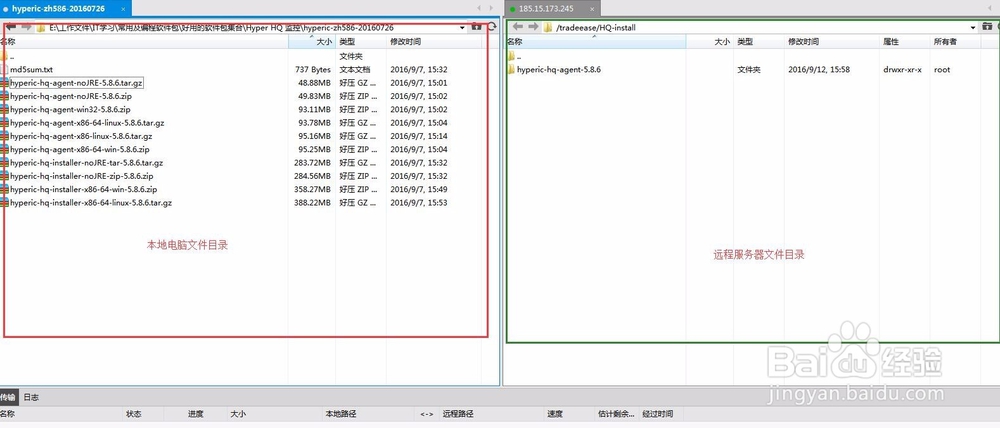1000x428 pixels.
Task: Go up one folder in local pane
Action: click(476, 27)
